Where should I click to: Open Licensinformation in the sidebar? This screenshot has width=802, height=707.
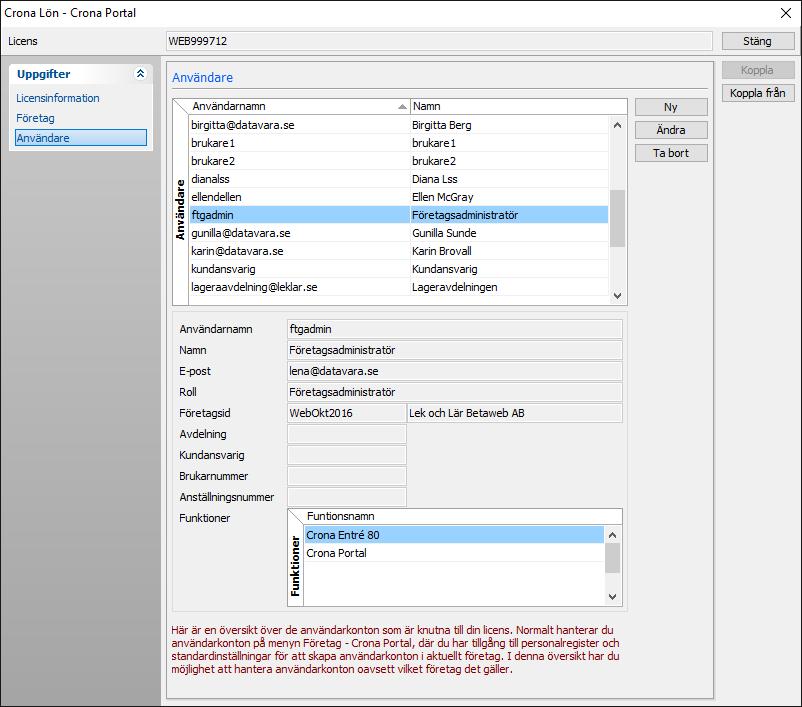click(58, 98)
